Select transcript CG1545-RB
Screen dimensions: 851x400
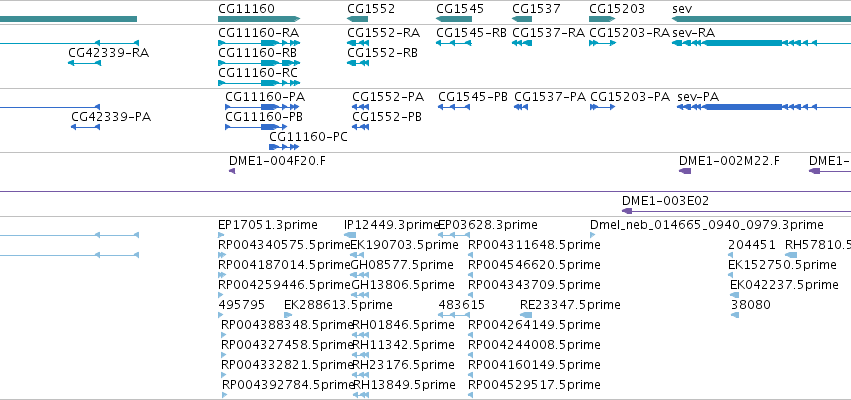(x=454, y=43)
